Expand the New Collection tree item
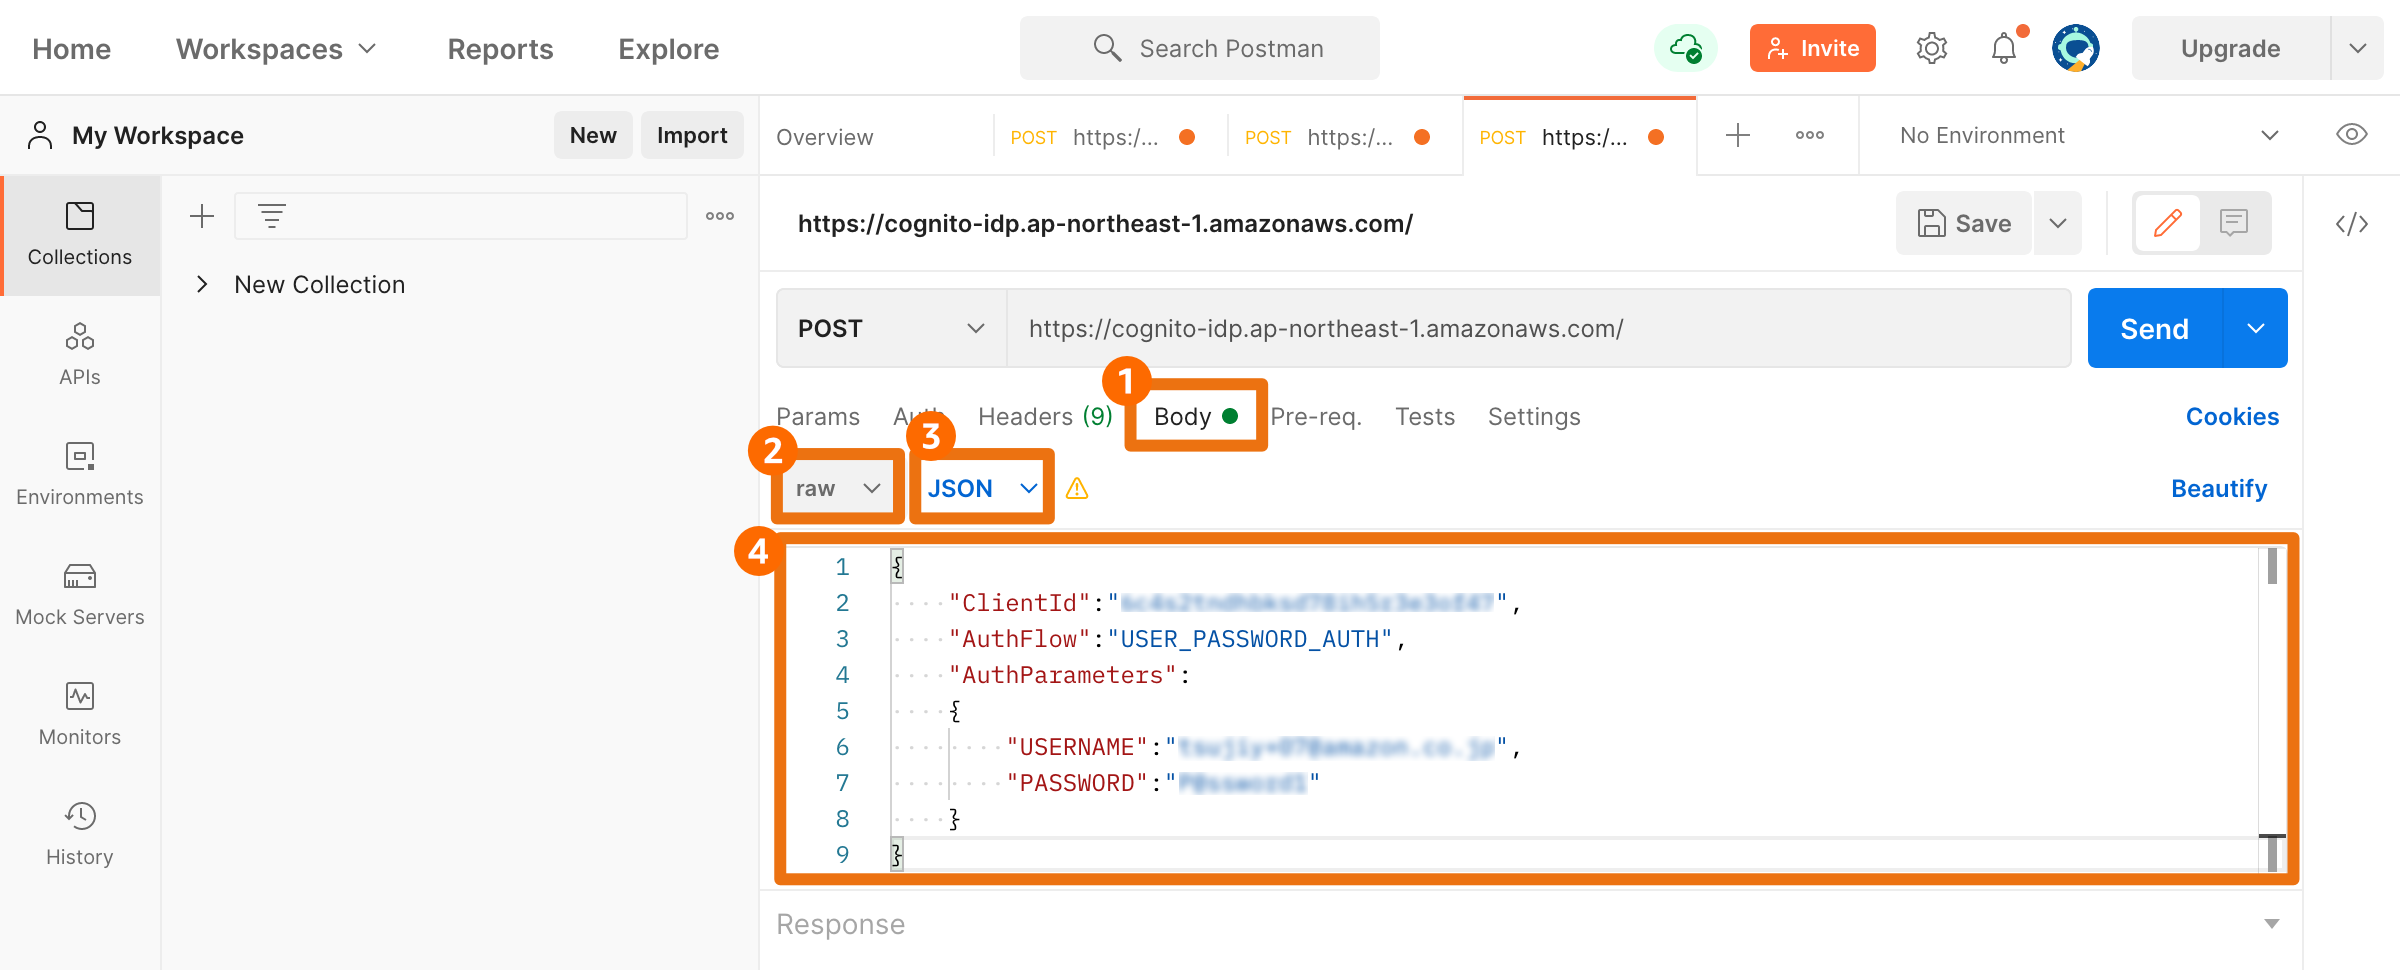 point(202,284)
